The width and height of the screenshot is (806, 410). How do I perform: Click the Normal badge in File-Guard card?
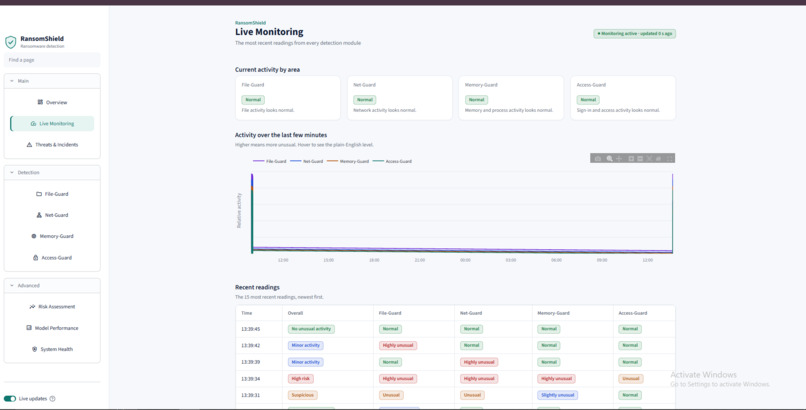[x=253, y=100]
